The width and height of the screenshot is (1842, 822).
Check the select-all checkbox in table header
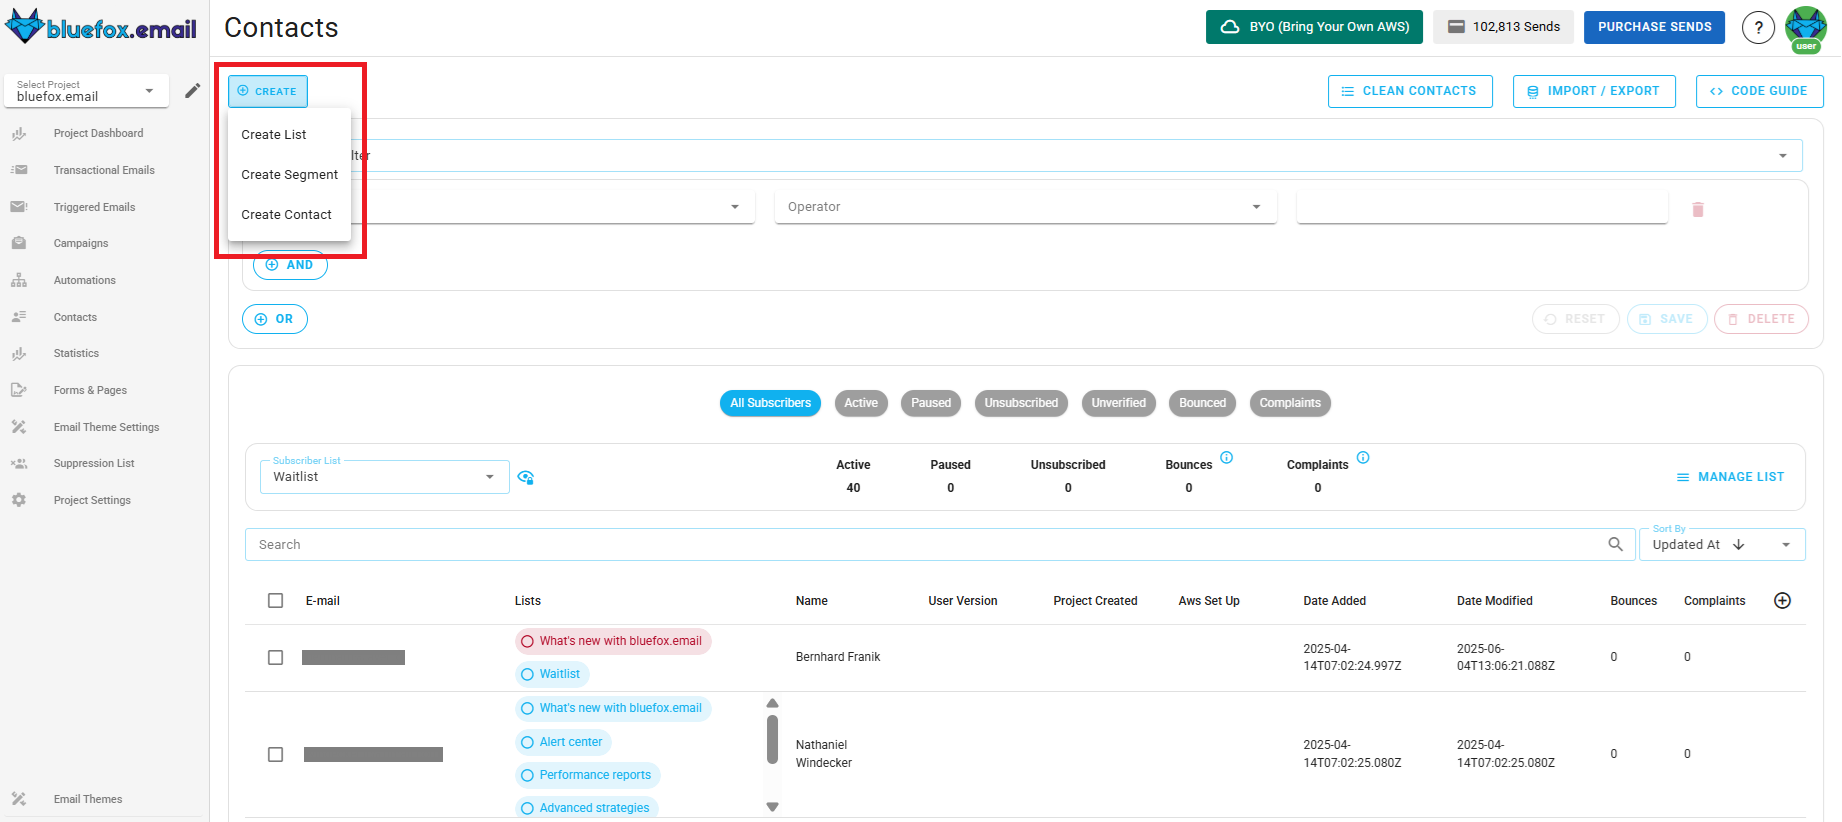276,600
